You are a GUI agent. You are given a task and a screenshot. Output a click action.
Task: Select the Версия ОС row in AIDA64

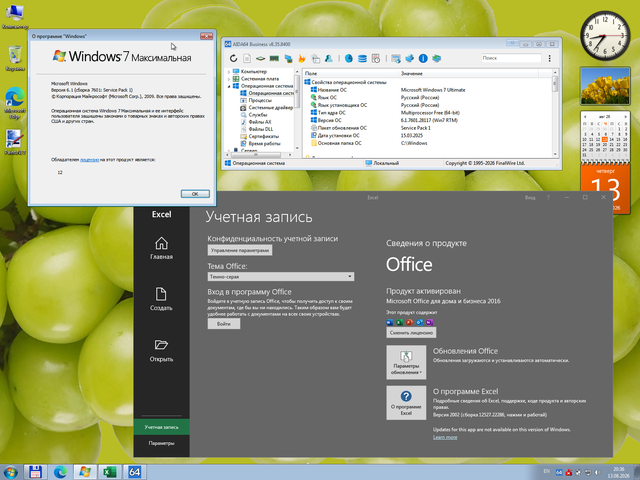click(x=428, y=120)
